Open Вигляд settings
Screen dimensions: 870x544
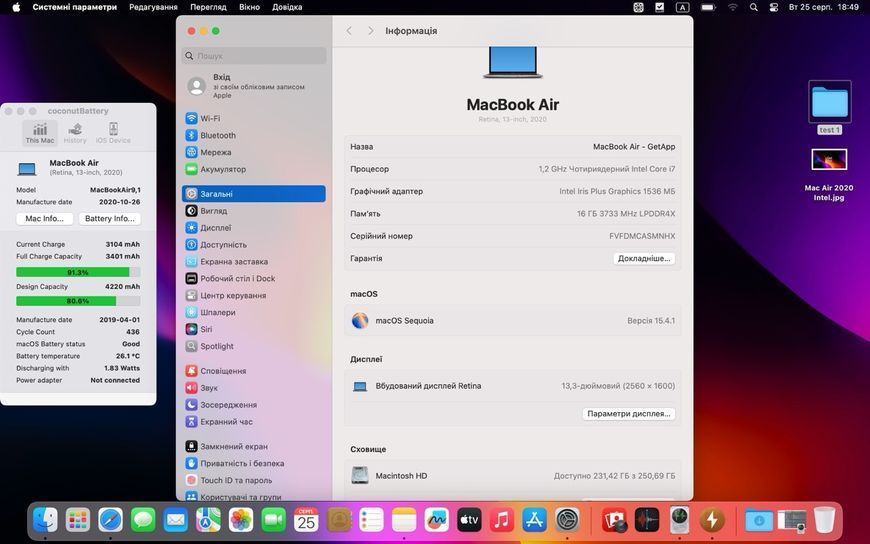[254, 211]
